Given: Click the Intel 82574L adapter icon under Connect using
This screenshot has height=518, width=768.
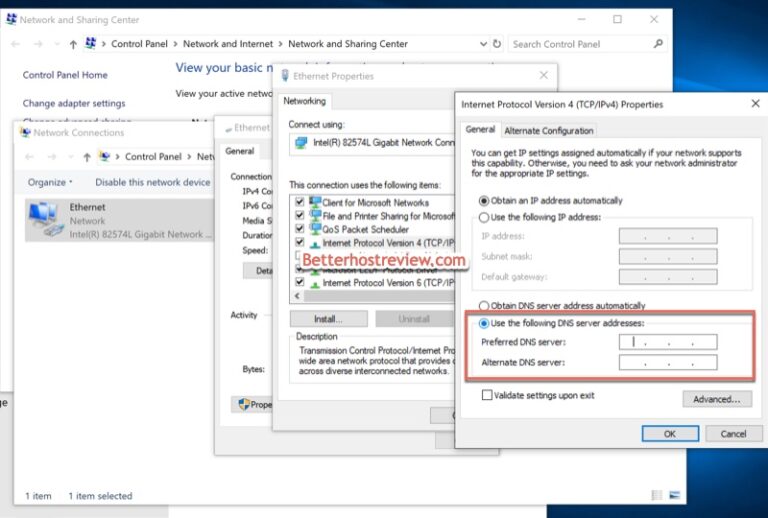Looking at the screenshot, I should pos(301,143).
